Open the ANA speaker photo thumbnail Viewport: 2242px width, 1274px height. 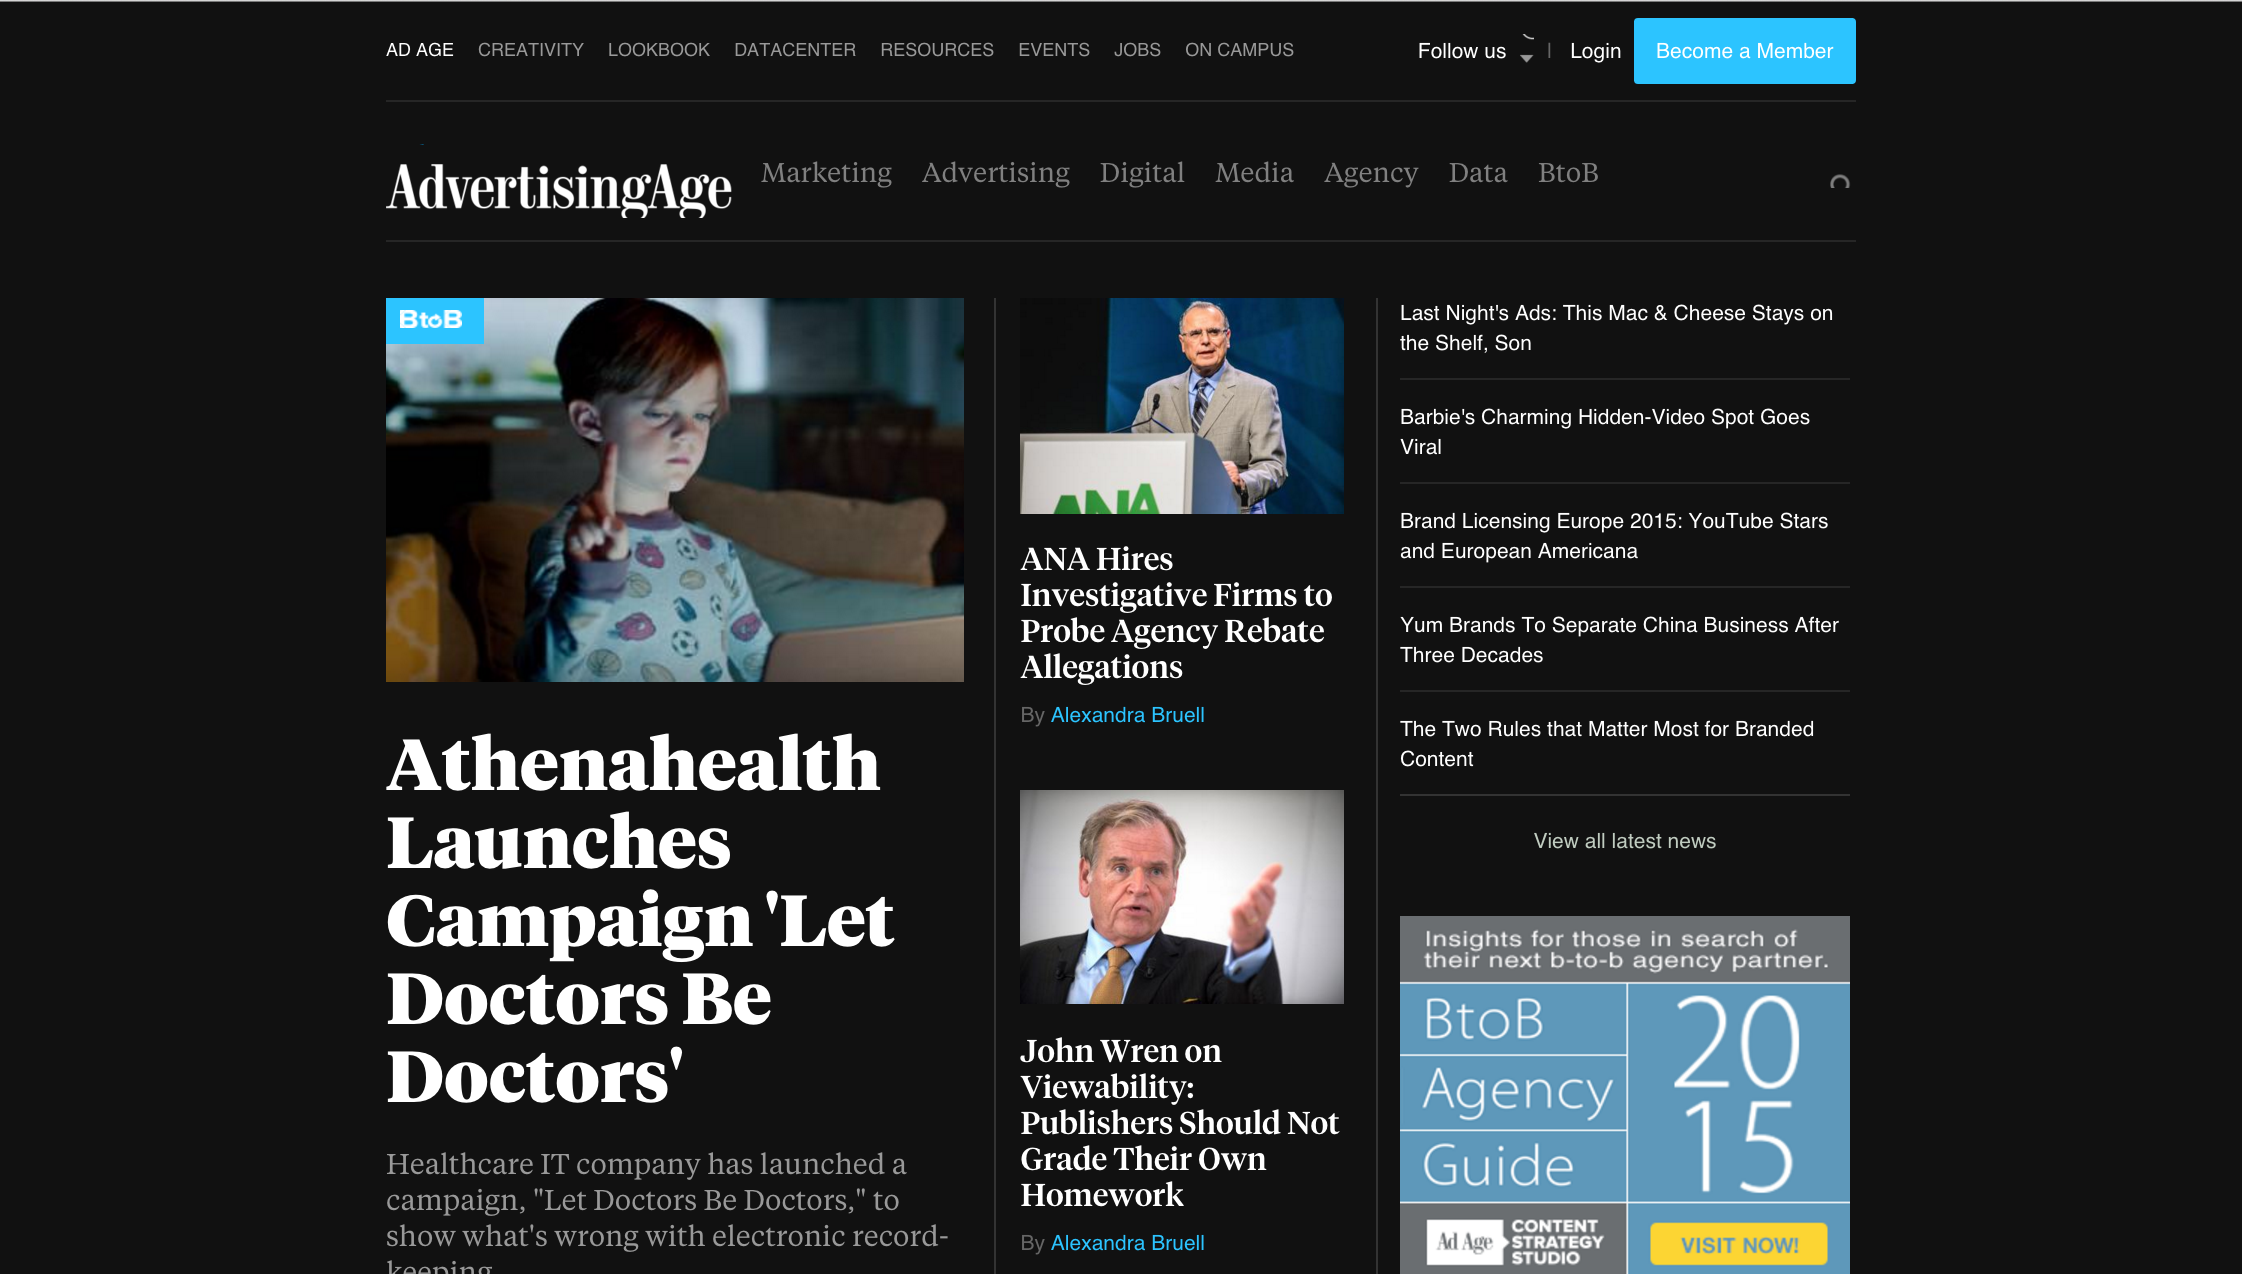click(x=1182, y=406)
